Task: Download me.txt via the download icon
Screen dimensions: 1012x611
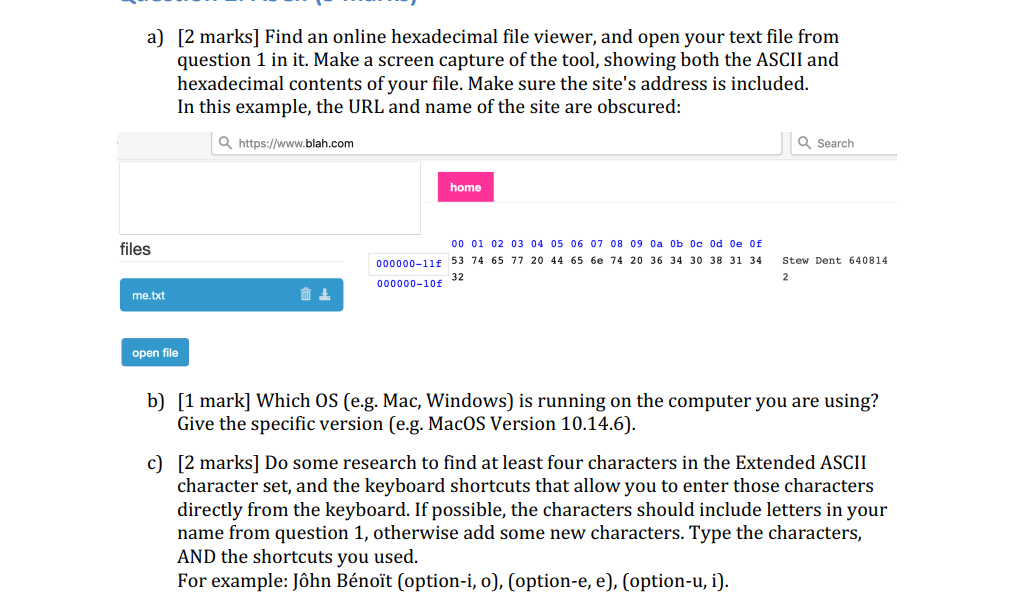Action: point(325,294)
